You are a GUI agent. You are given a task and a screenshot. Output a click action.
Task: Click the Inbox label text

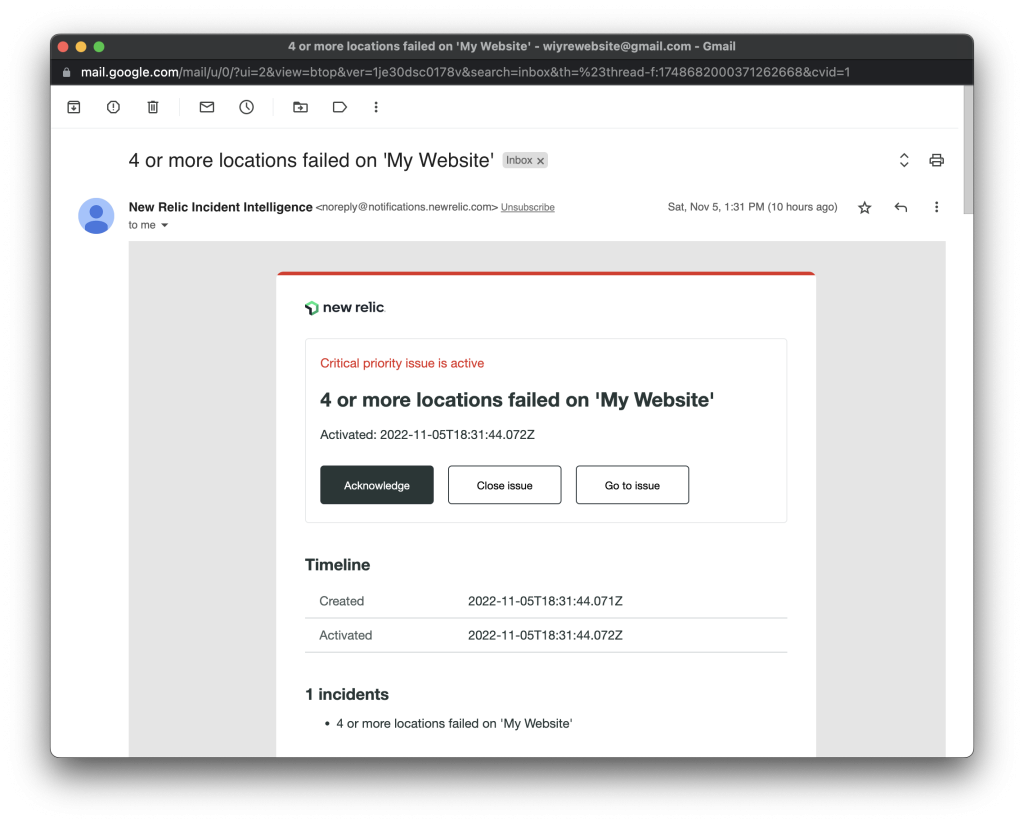(x=519, y=161)
